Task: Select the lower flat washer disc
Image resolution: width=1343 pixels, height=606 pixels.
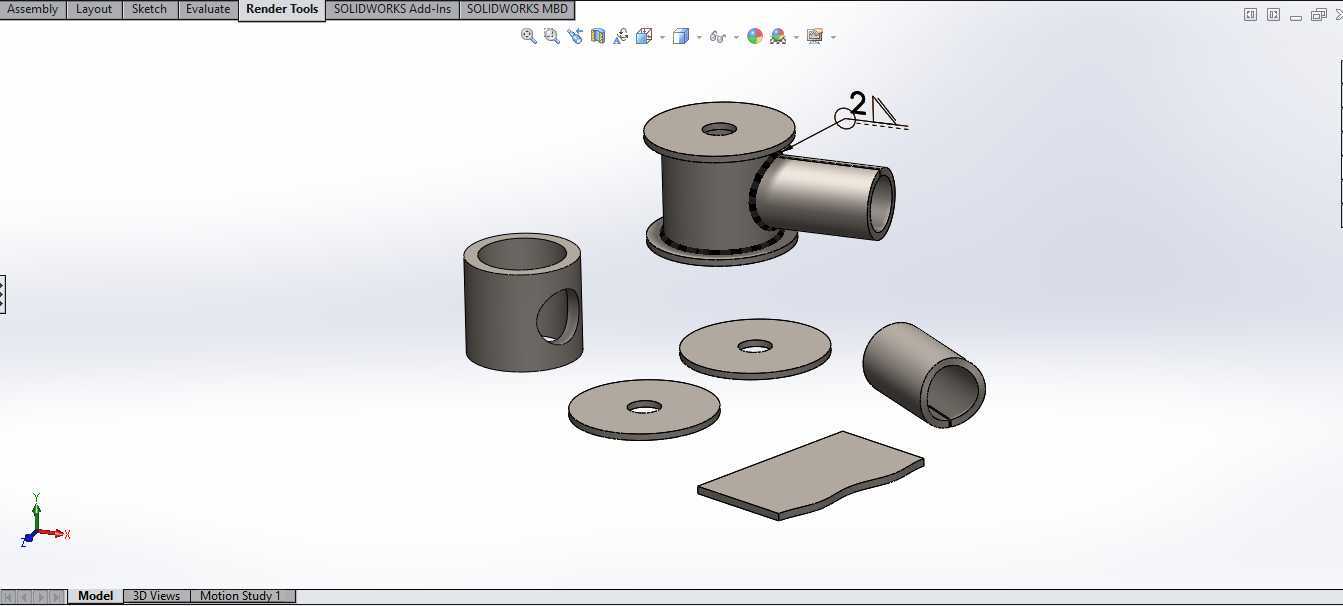Action: pos(644,408)
